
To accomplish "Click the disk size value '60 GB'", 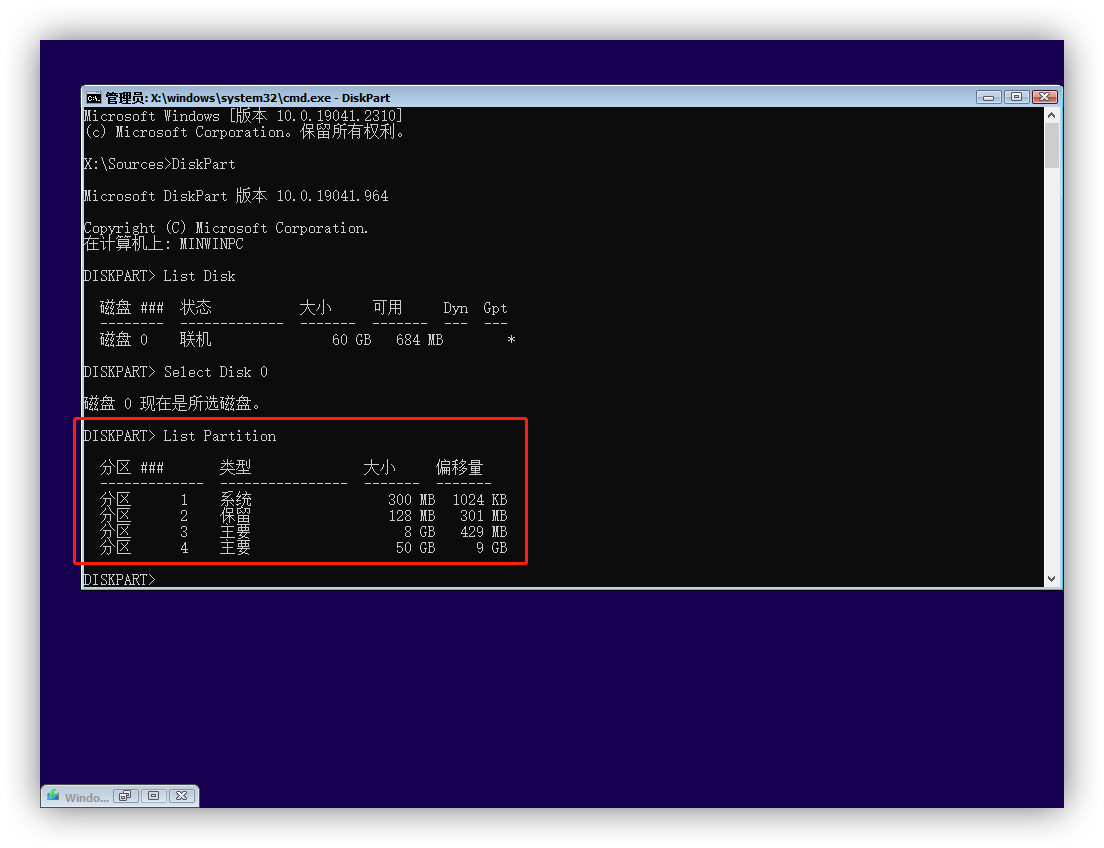I will click(351, 340).
